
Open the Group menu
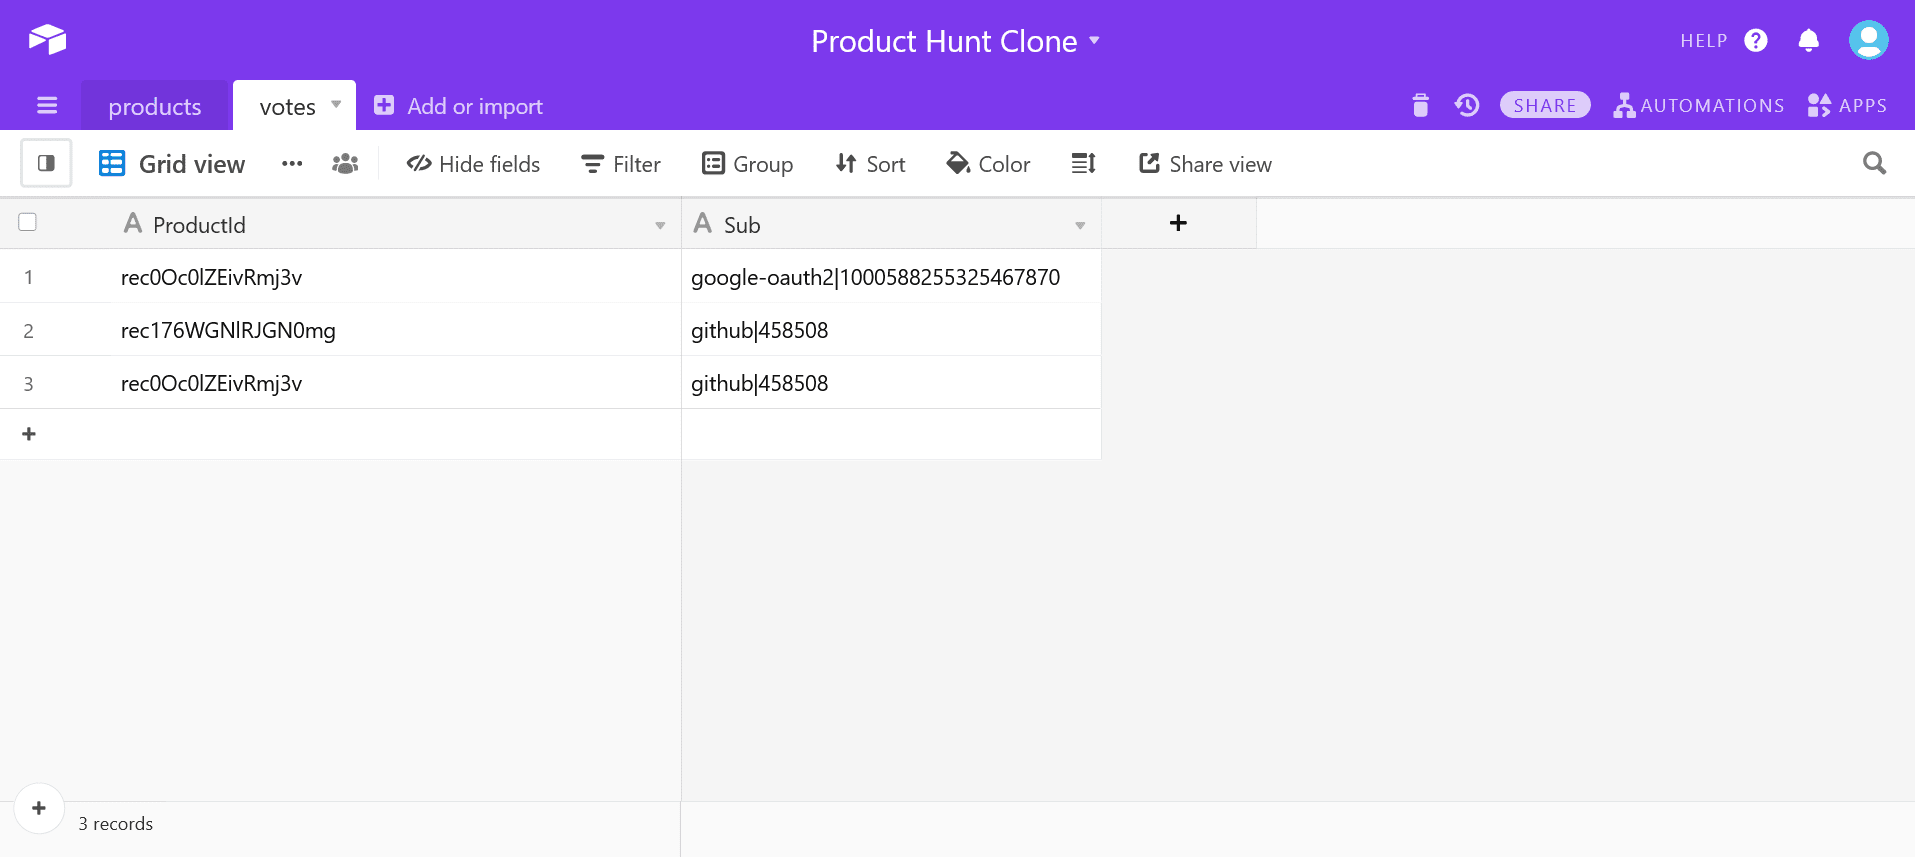748,164
